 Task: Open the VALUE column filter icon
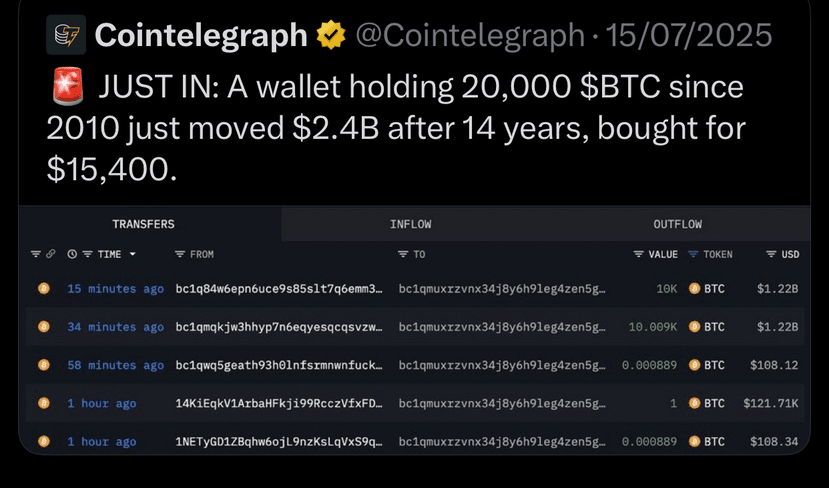[639, 254]
